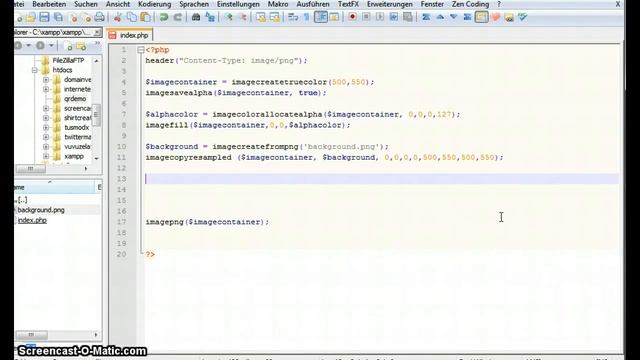This screenshot has height=360, width=640.
Task: Open Find with the binoculars icon
Action: [196, 17]
